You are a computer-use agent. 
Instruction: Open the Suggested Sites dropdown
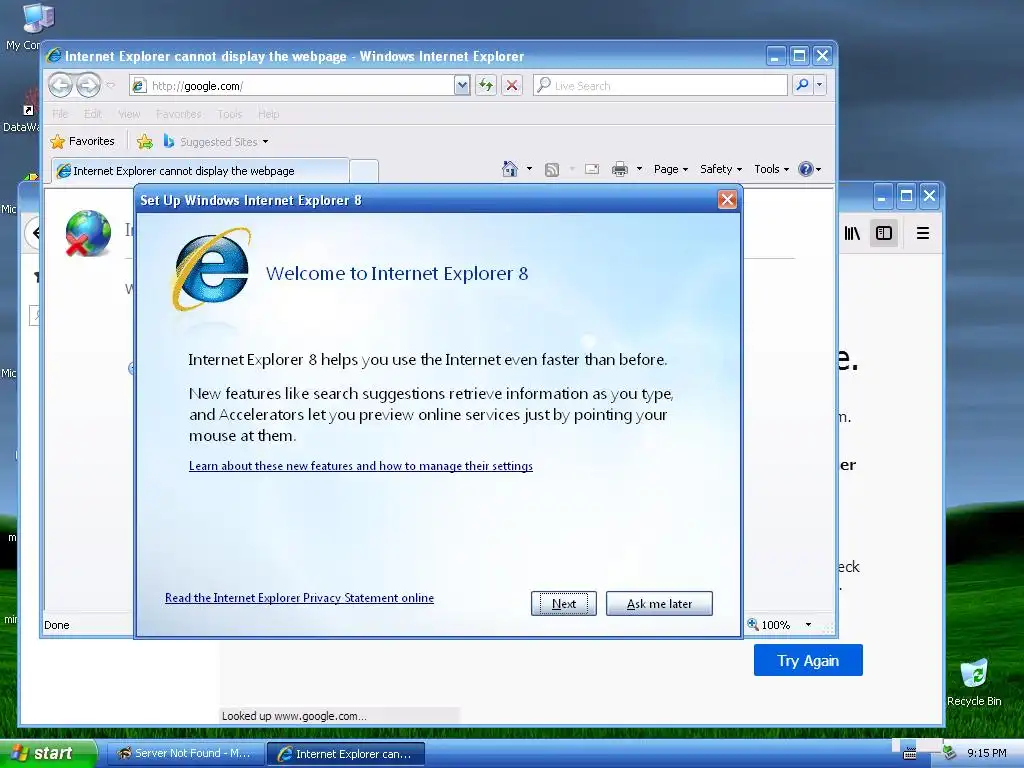[216, 141]
